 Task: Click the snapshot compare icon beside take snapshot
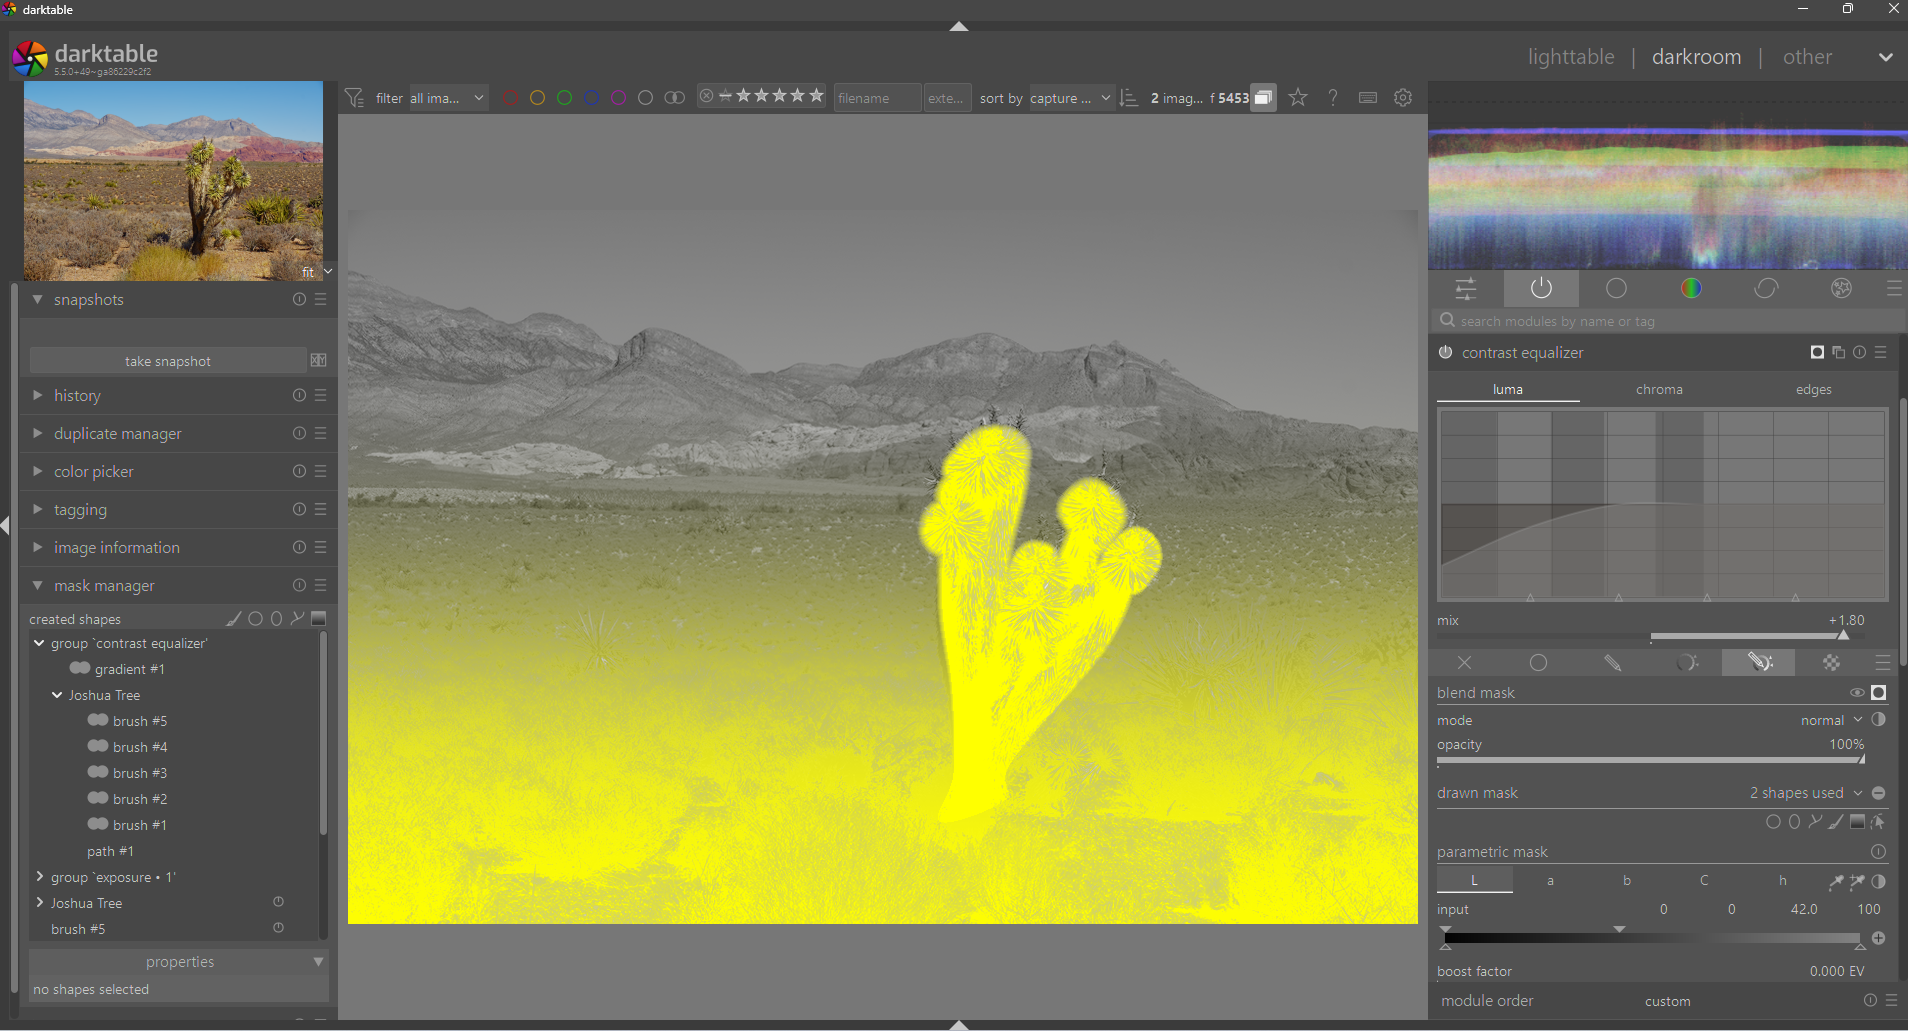(x=319, y=361)
